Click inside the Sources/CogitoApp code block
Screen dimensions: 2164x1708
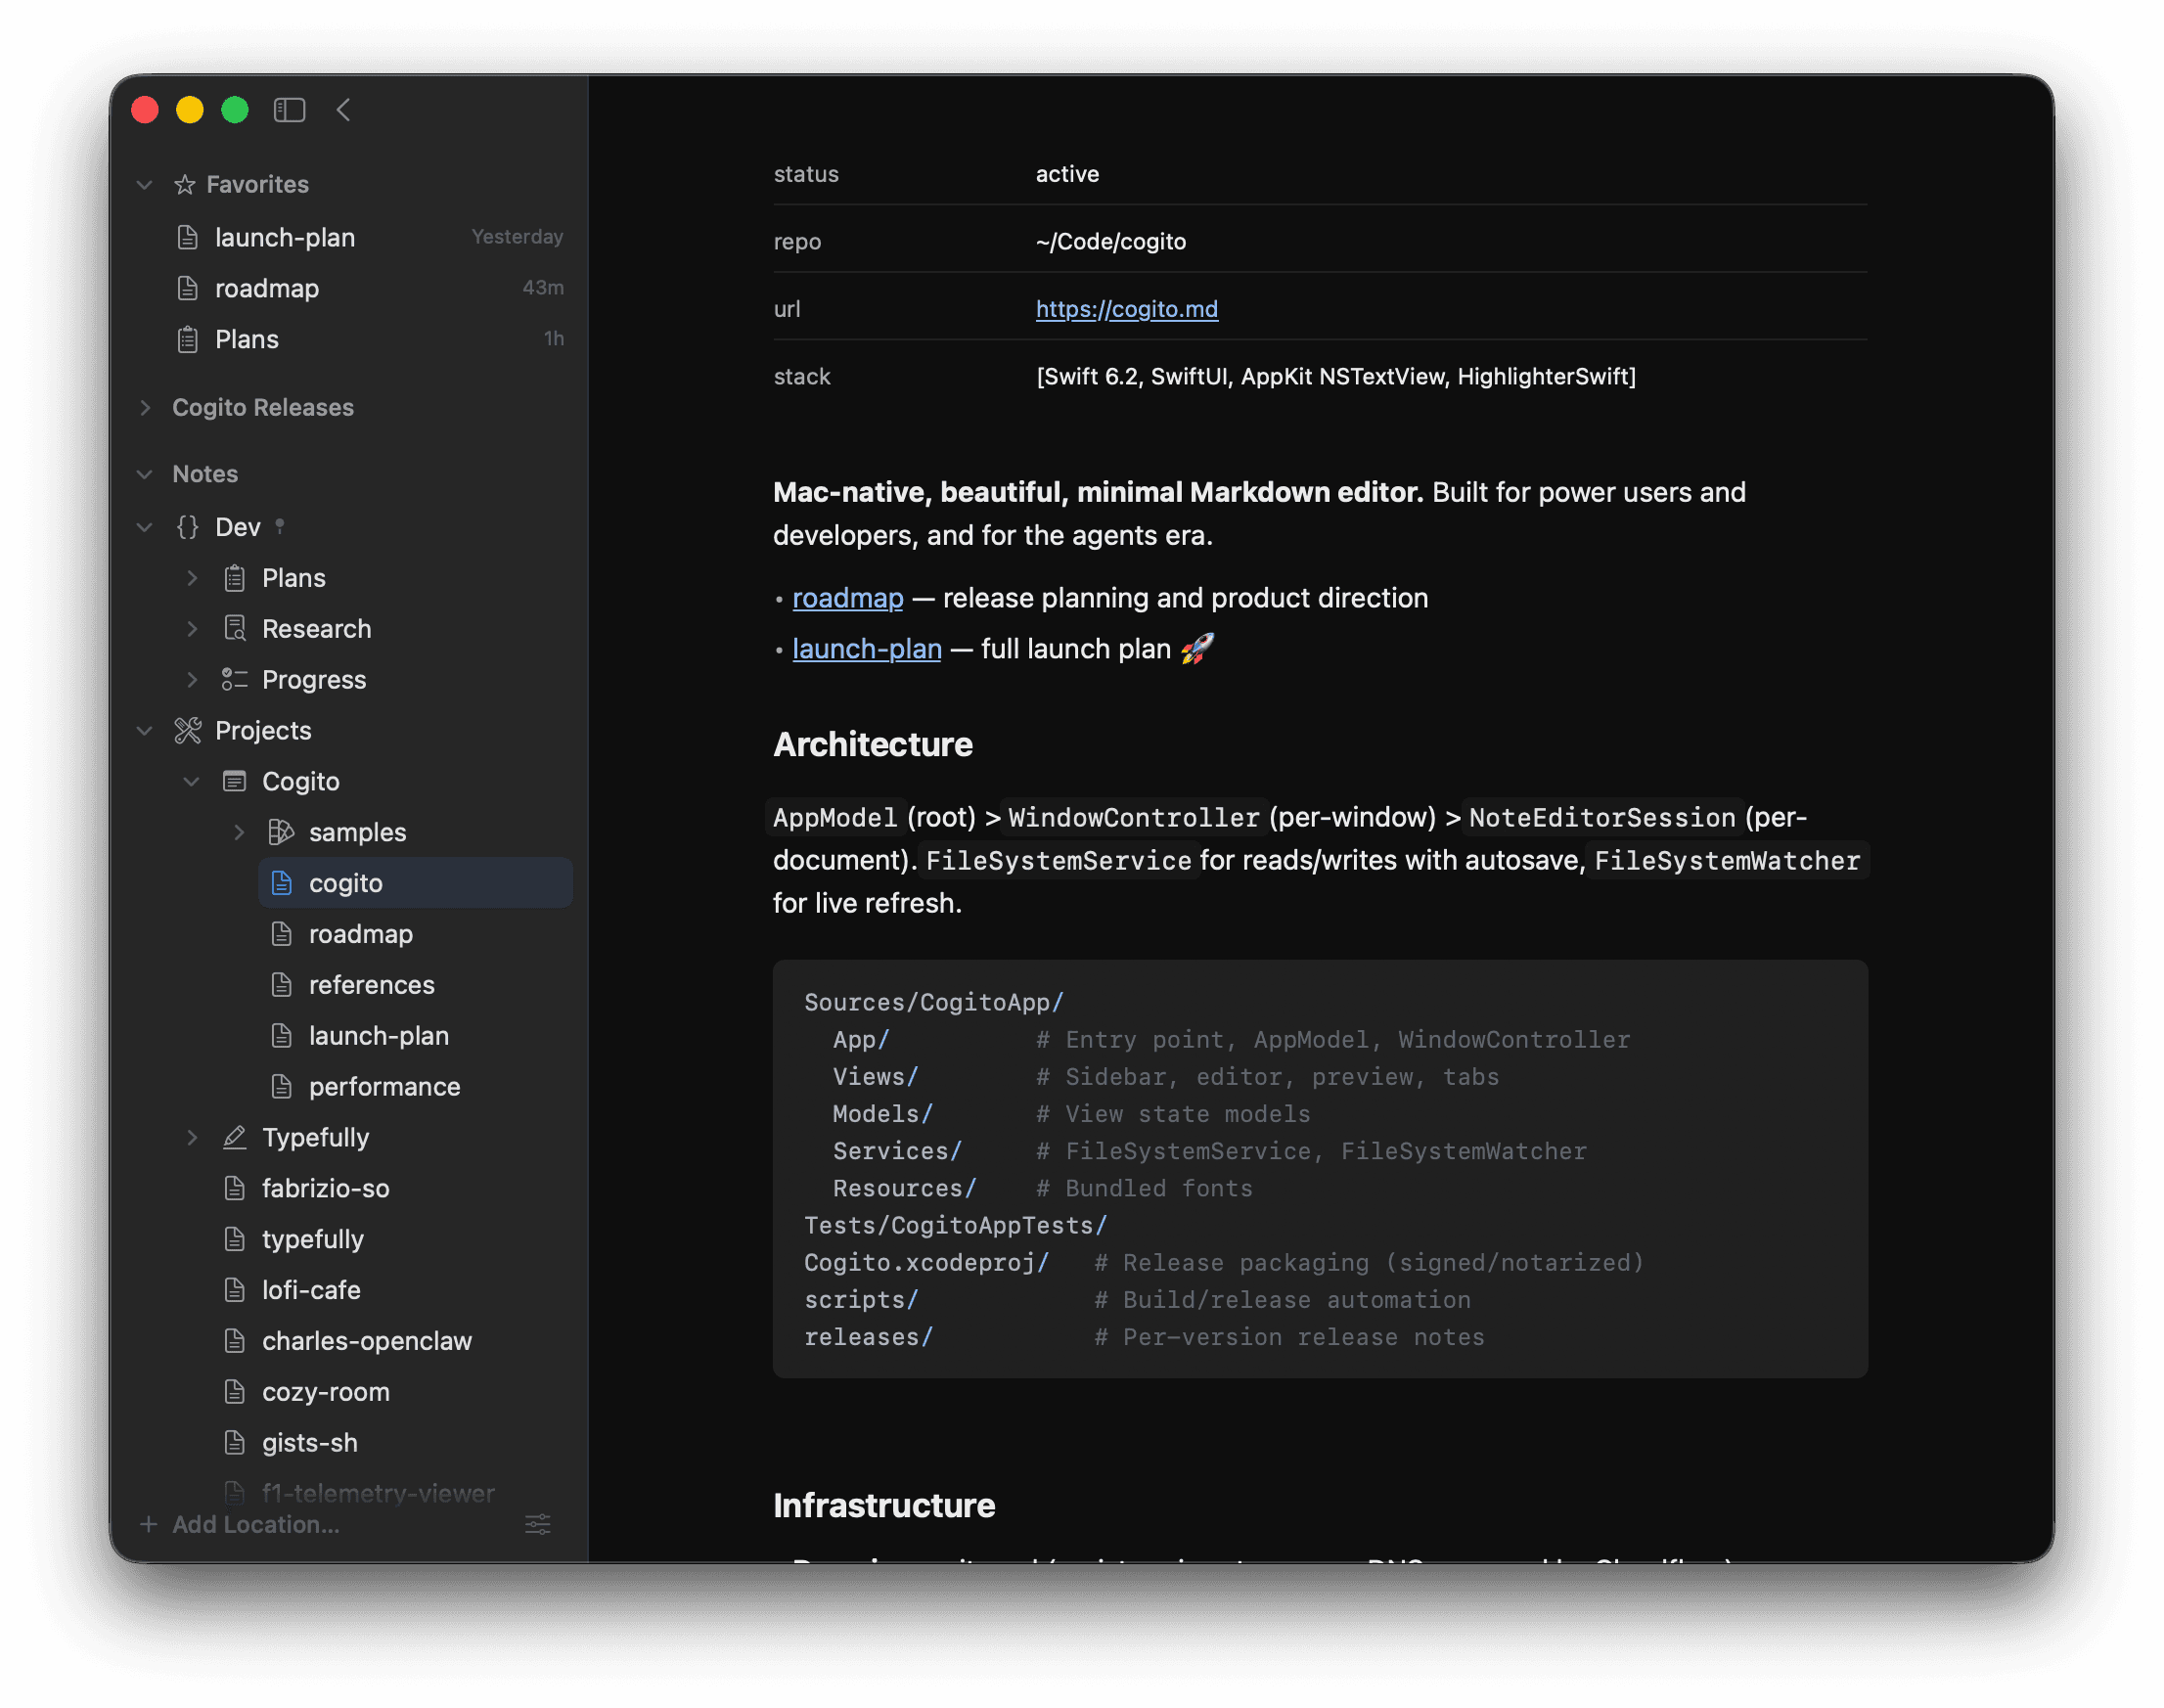pyautogui.click(x=1320, y=1168)
